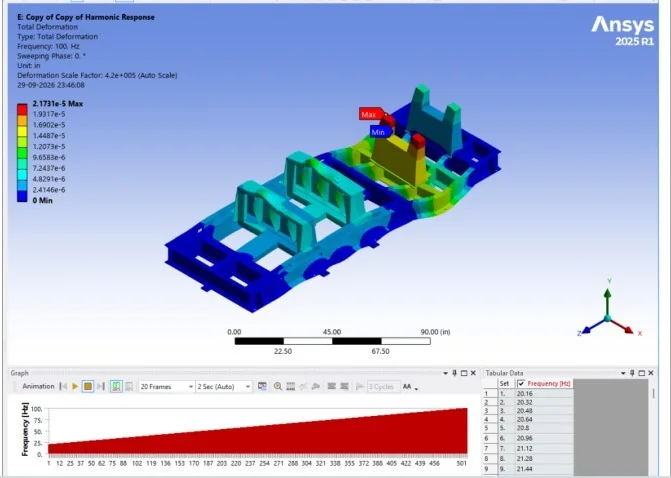Click the Ansys 2025 R1 logo
The height and width of the screenshot is (478, 671).
click(x=623, y=31)
